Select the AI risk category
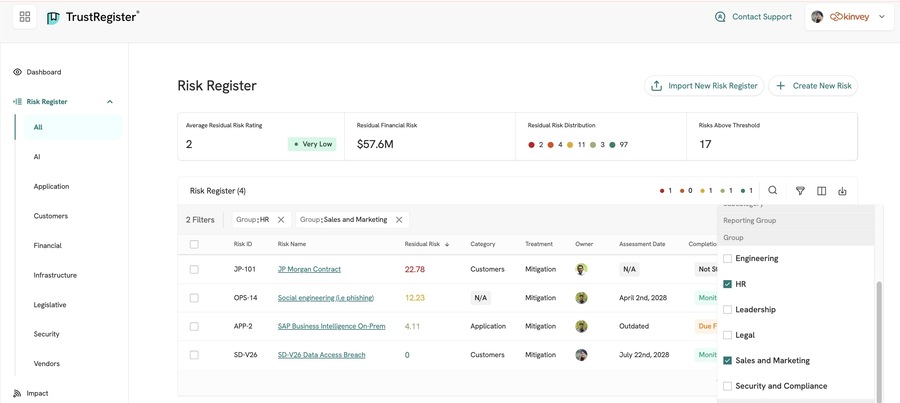 click(37, 157)
